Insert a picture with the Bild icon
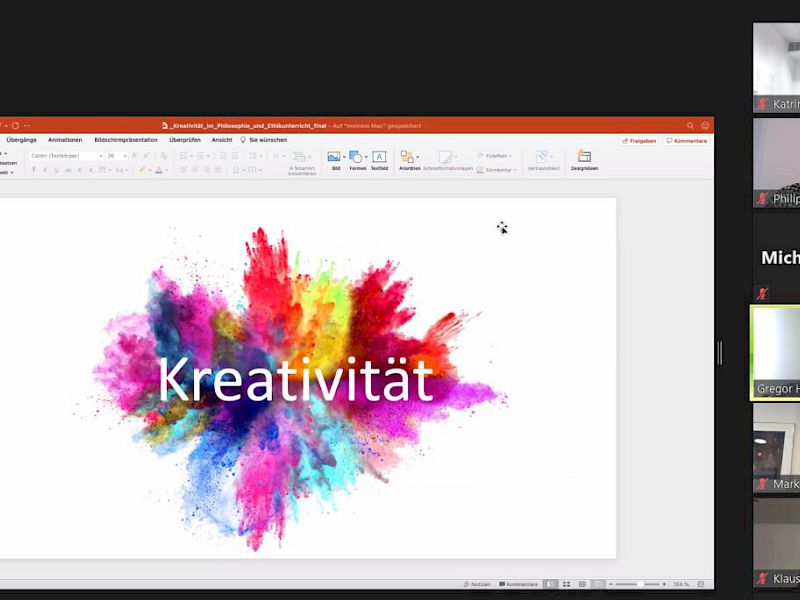The height and width of the screenshot is (600, 800). (334, 158)
